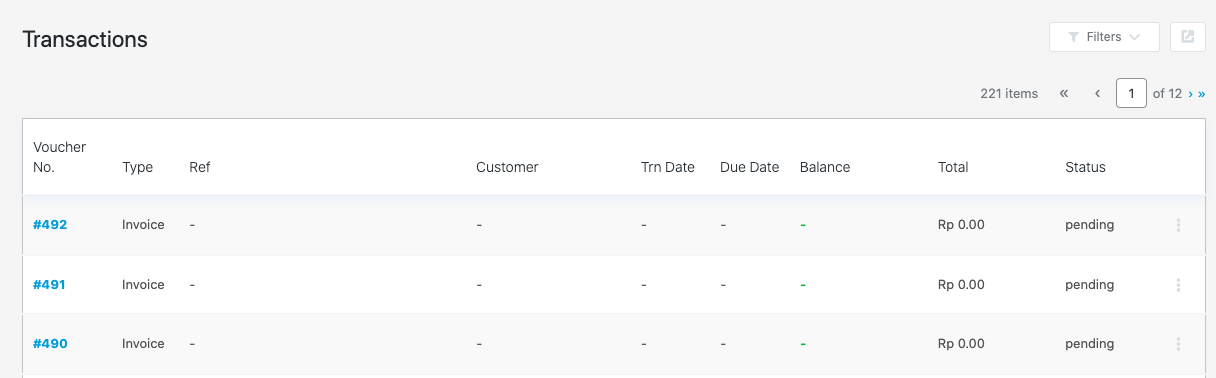Open actions menu for voucher #491

1178,285
